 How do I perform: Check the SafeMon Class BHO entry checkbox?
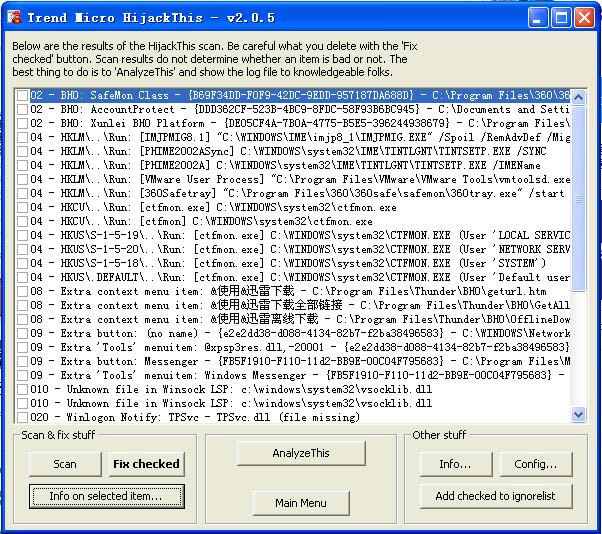[x=23, y=95]
